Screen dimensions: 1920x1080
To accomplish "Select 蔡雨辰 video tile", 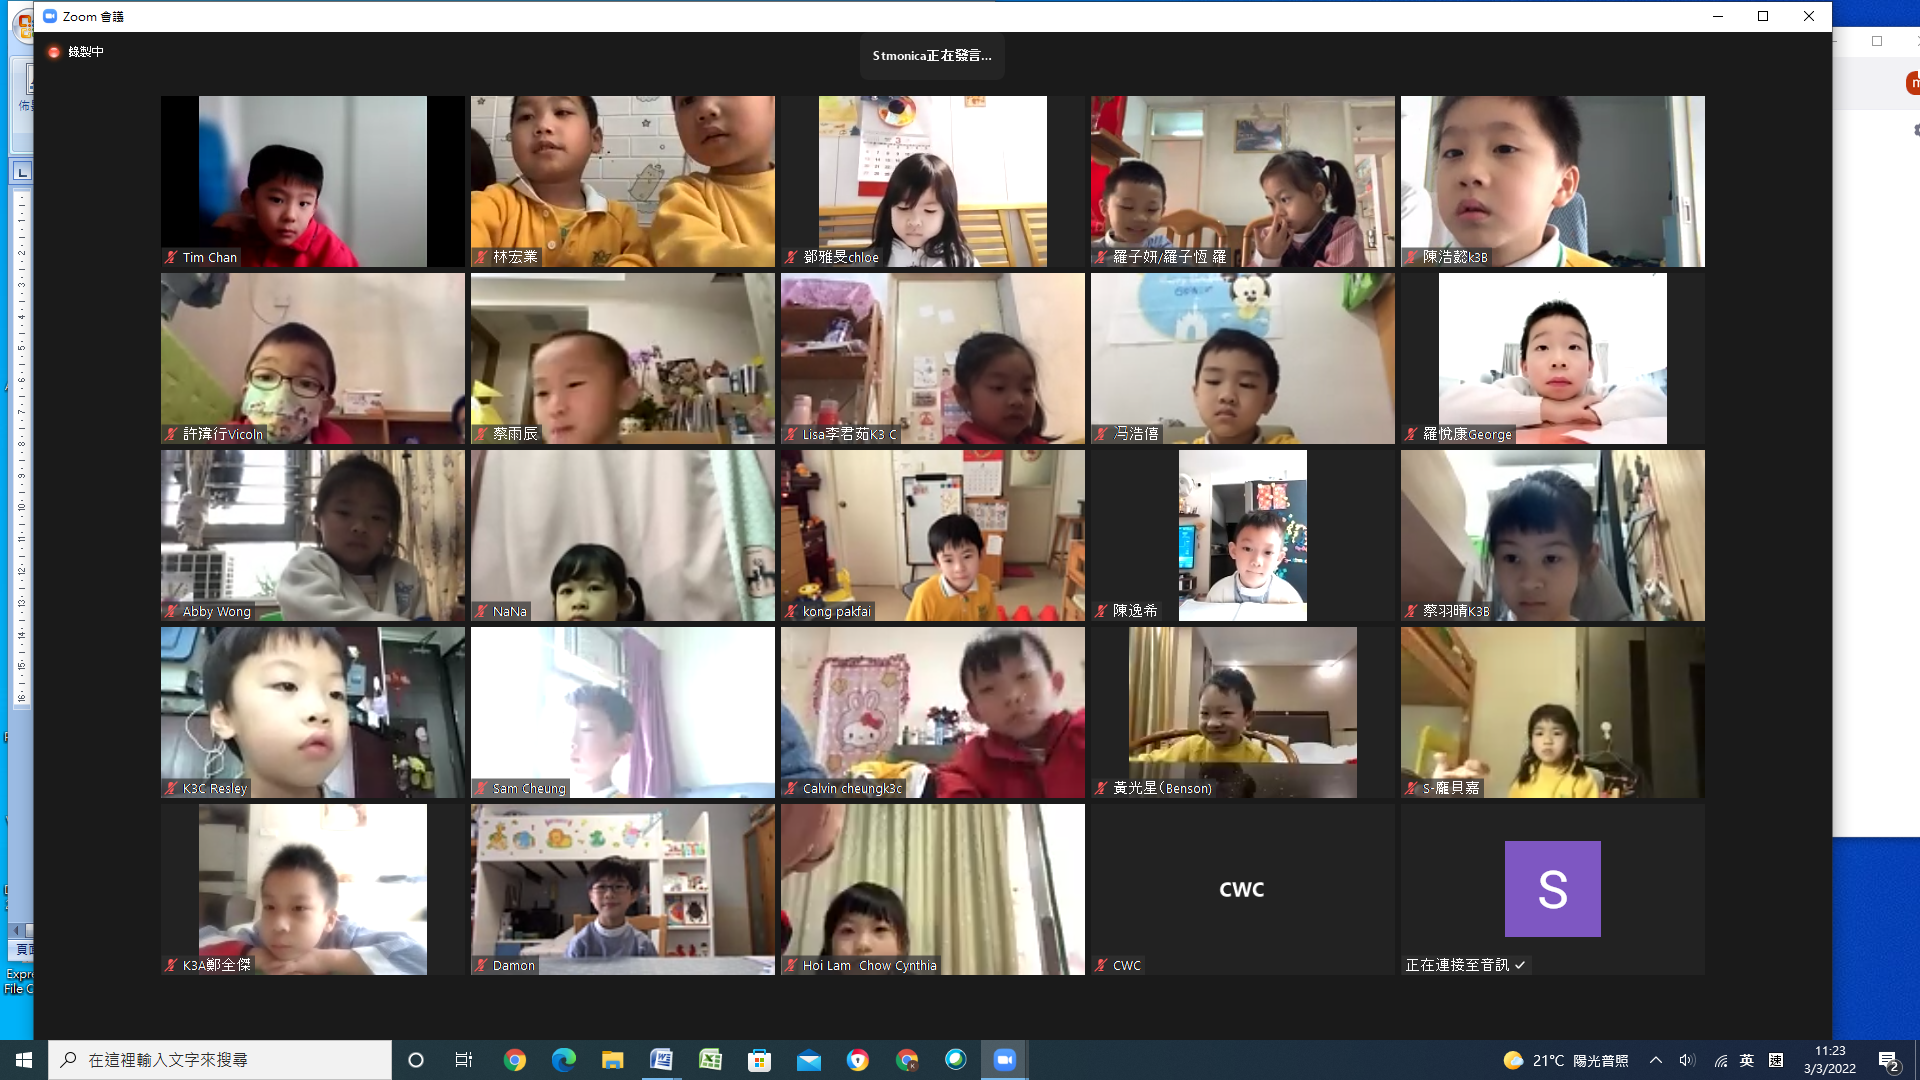I will [623, 358].
